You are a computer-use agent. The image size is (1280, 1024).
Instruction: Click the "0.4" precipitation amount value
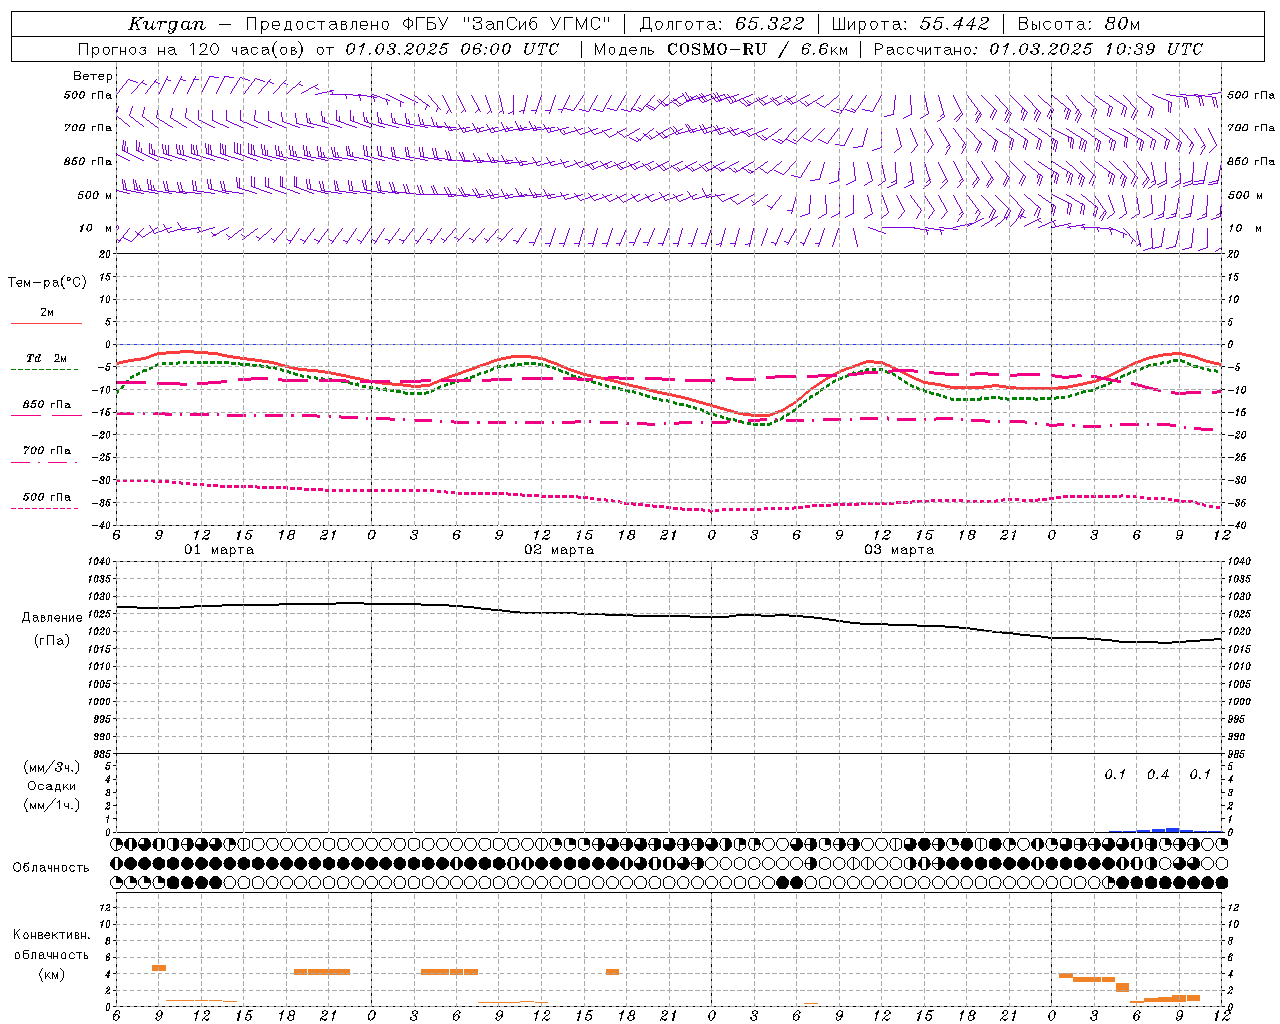[1158, 774]
